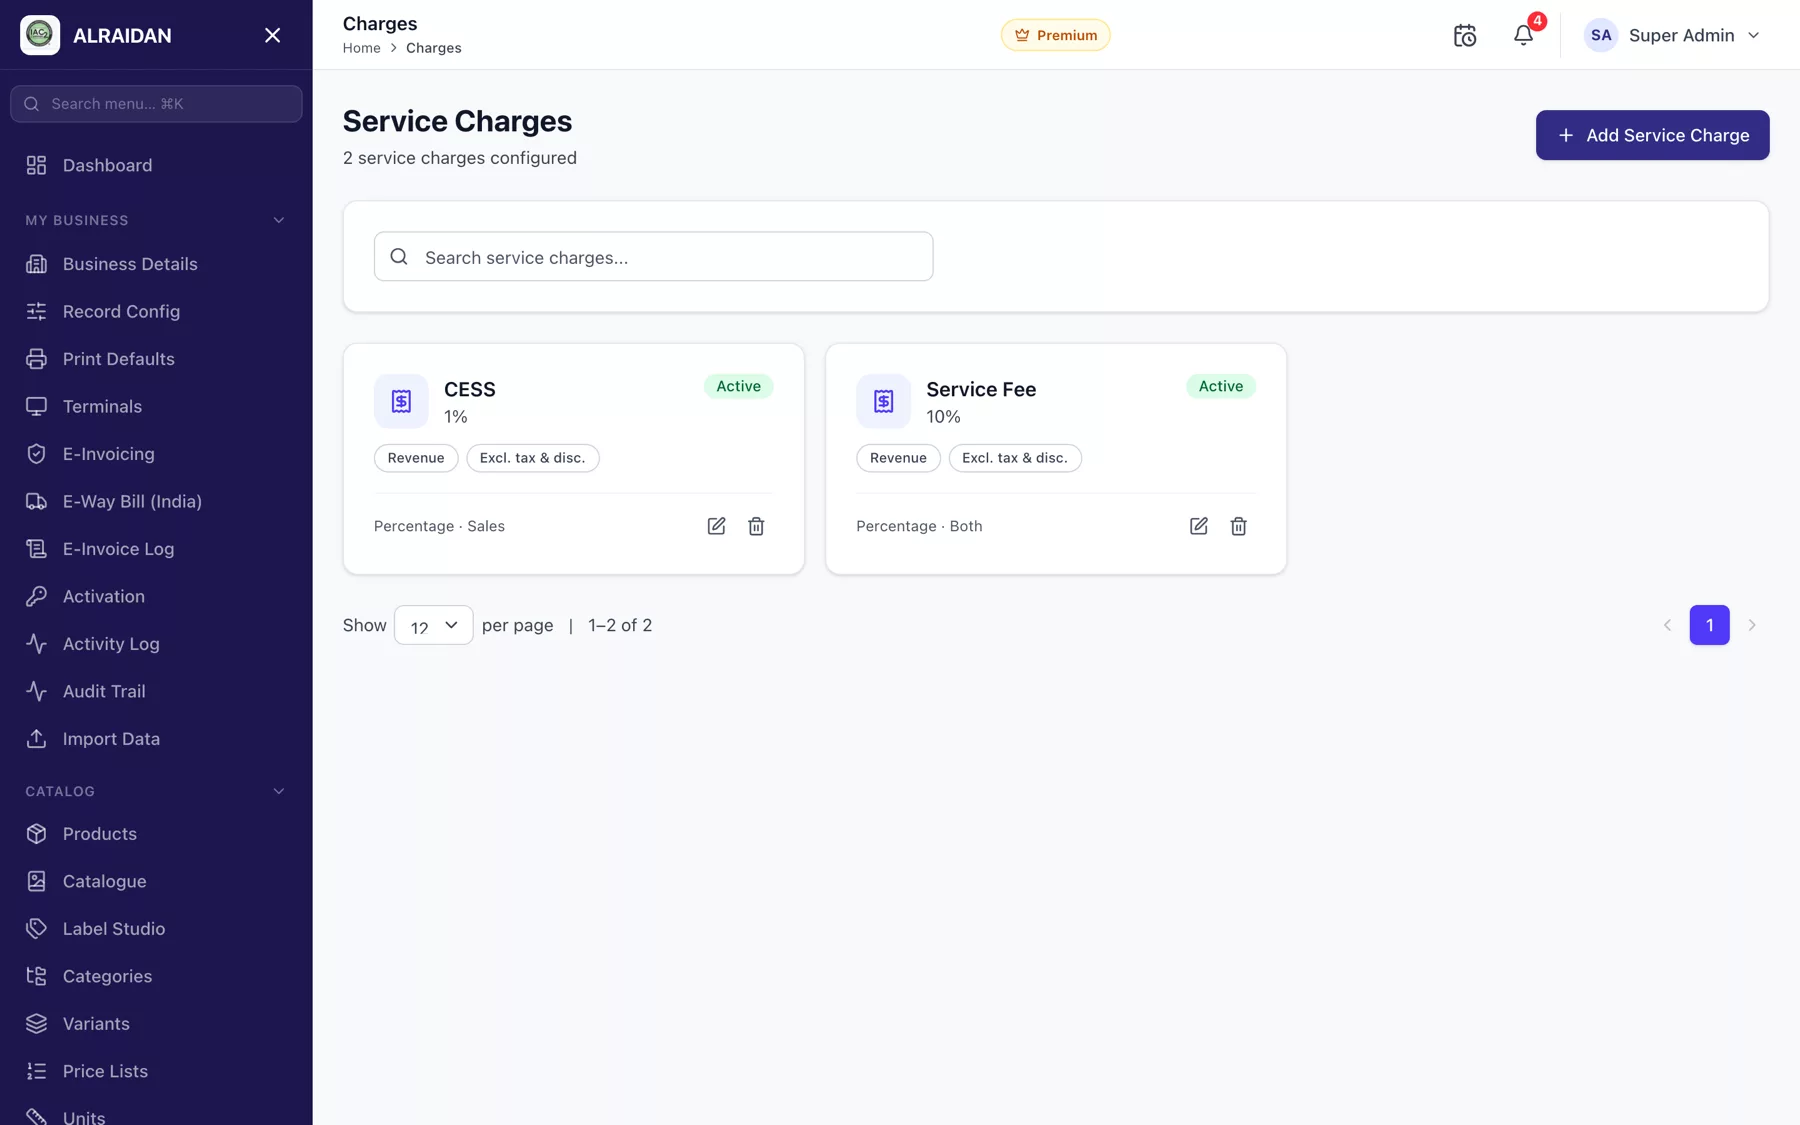Screen dimensions: 1800x1125
Task: Click the E-Invoice Log scroll icon
Action: [x=37, y=549]
